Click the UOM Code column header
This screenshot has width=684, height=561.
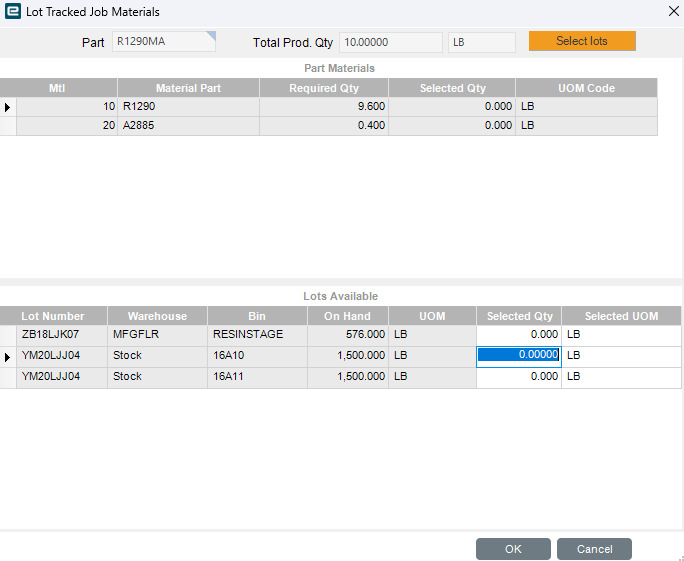(586, 88)
